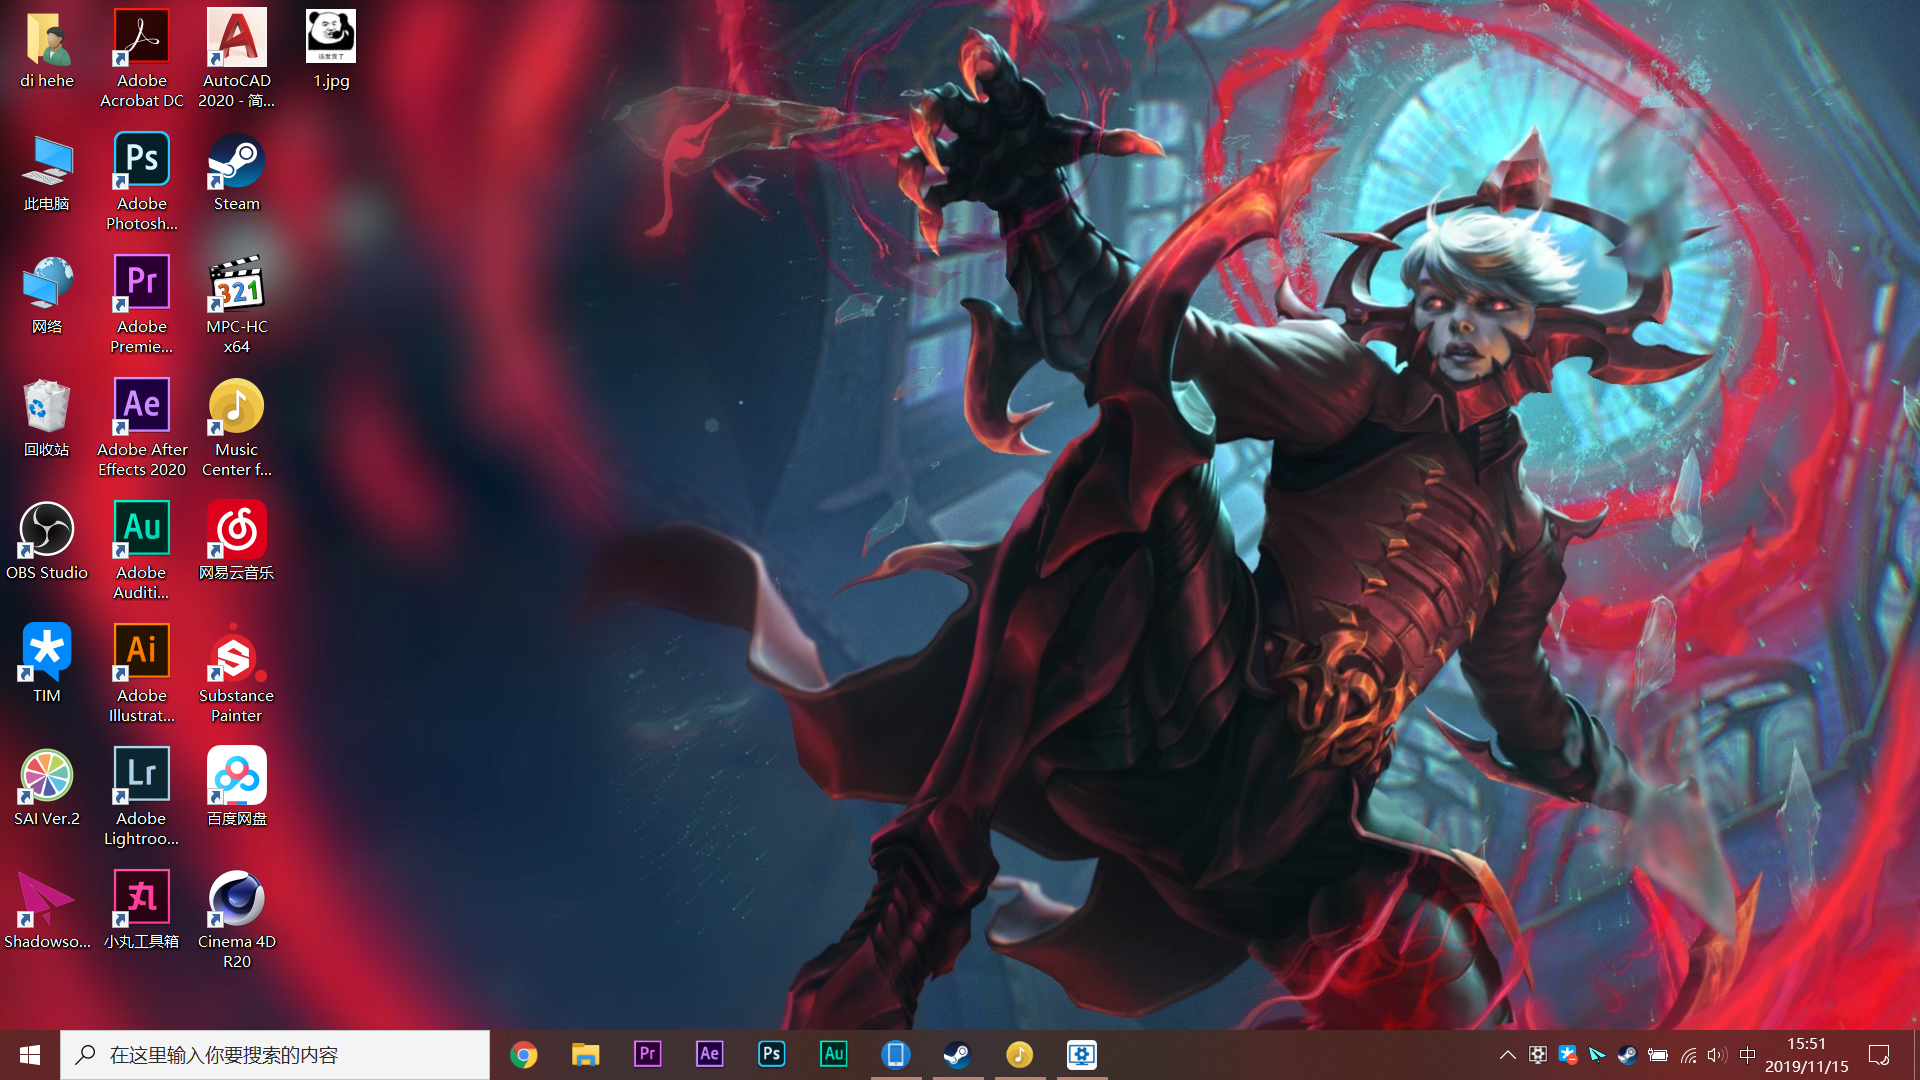Expand the hidden system tray icons
Viewport: 1920px width, 1080px height.
tap(1507, 1055)
